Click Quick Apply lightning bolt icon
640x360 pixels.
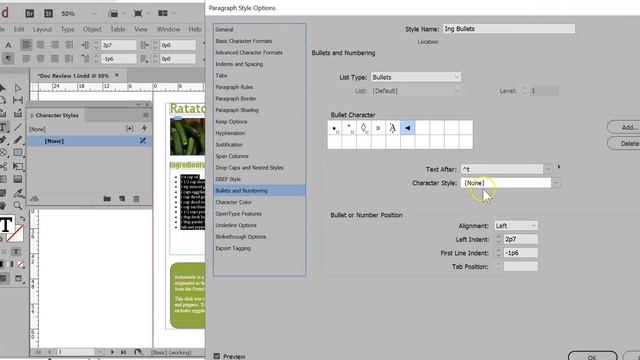(x=144, y=129)
